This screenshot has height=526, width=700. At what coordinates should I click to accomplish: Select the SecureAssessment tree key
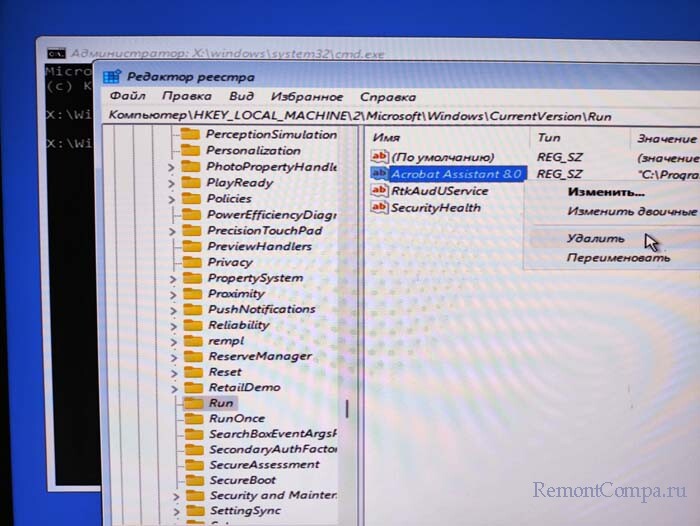[265, 464]
